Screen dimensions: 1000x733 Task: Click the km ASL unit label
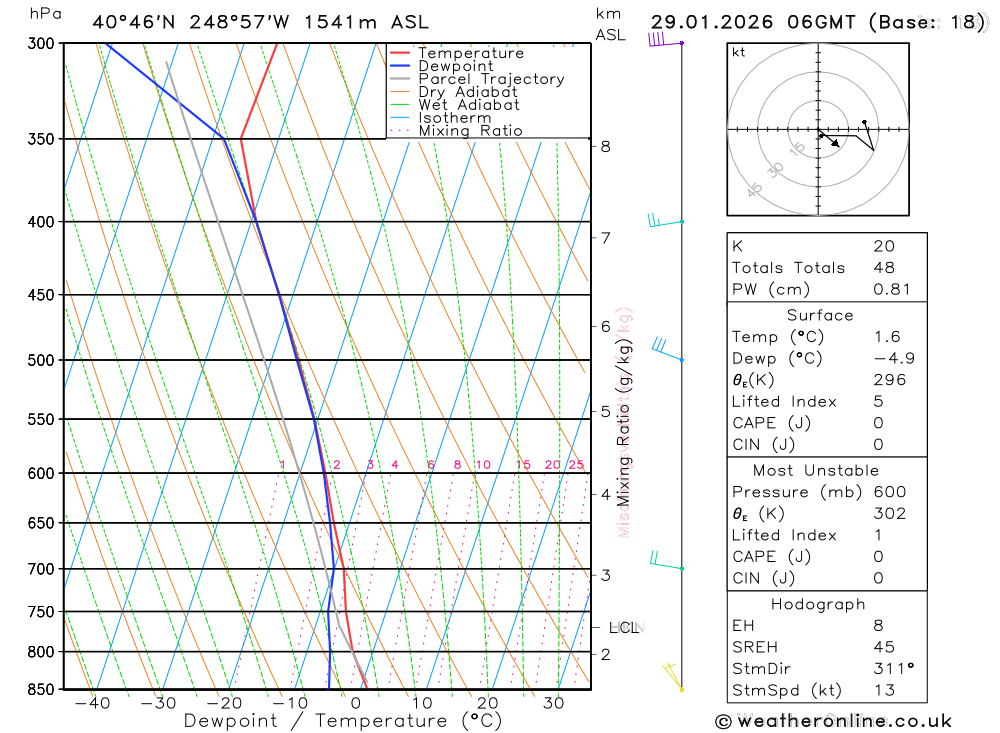(610, 24)
